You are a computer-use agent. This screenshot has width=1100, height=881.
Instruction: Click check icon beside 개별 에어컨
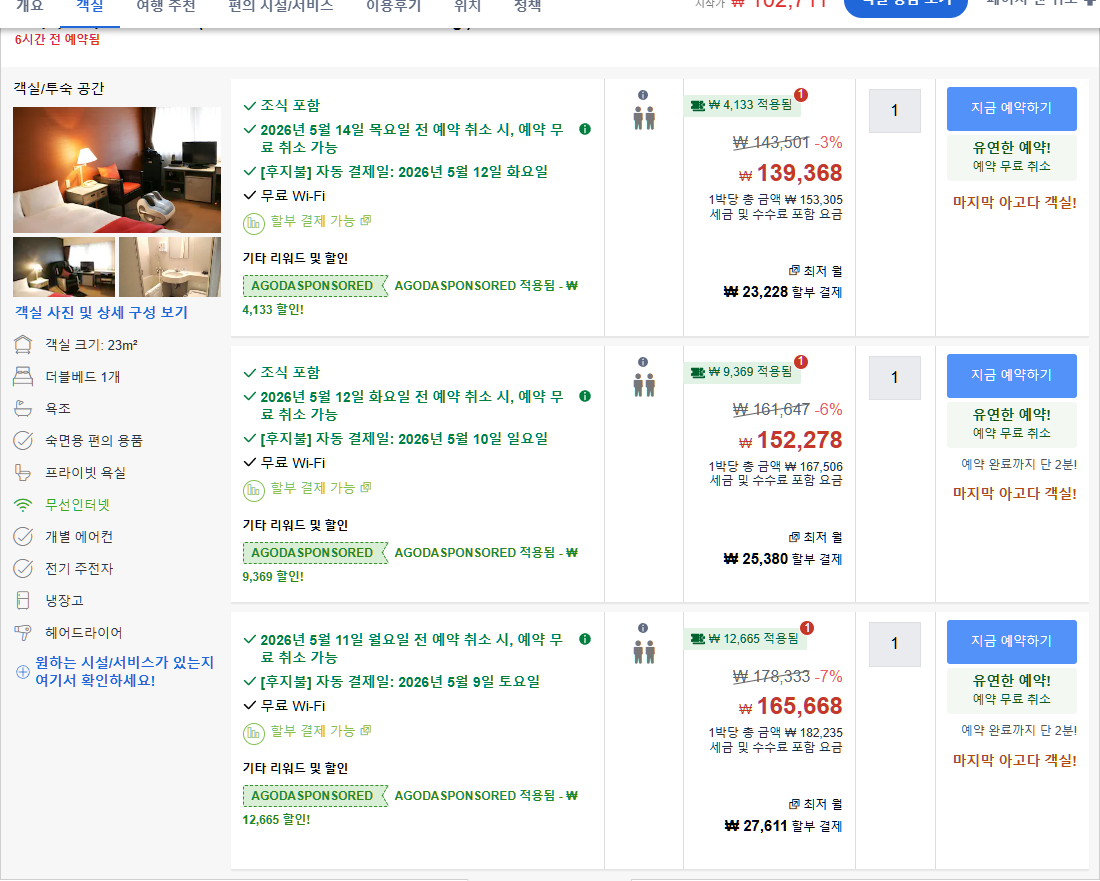[23, 537]
